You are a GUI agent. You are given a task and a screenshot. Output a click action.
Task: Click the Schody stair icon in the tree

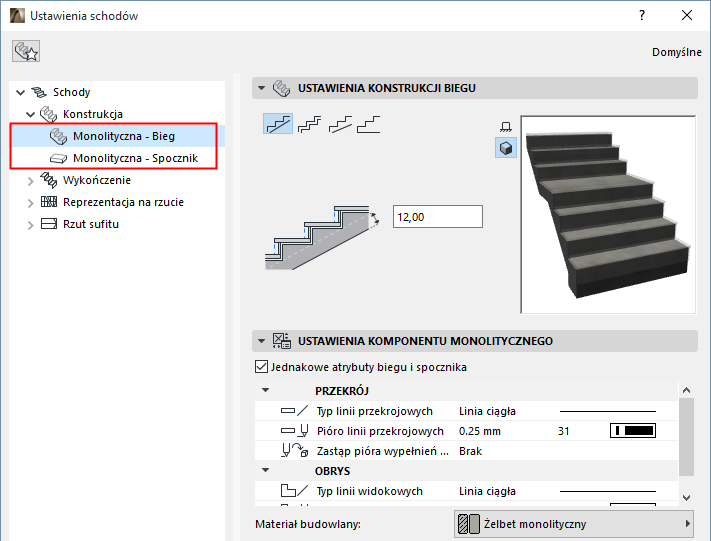tap(39, 92)
